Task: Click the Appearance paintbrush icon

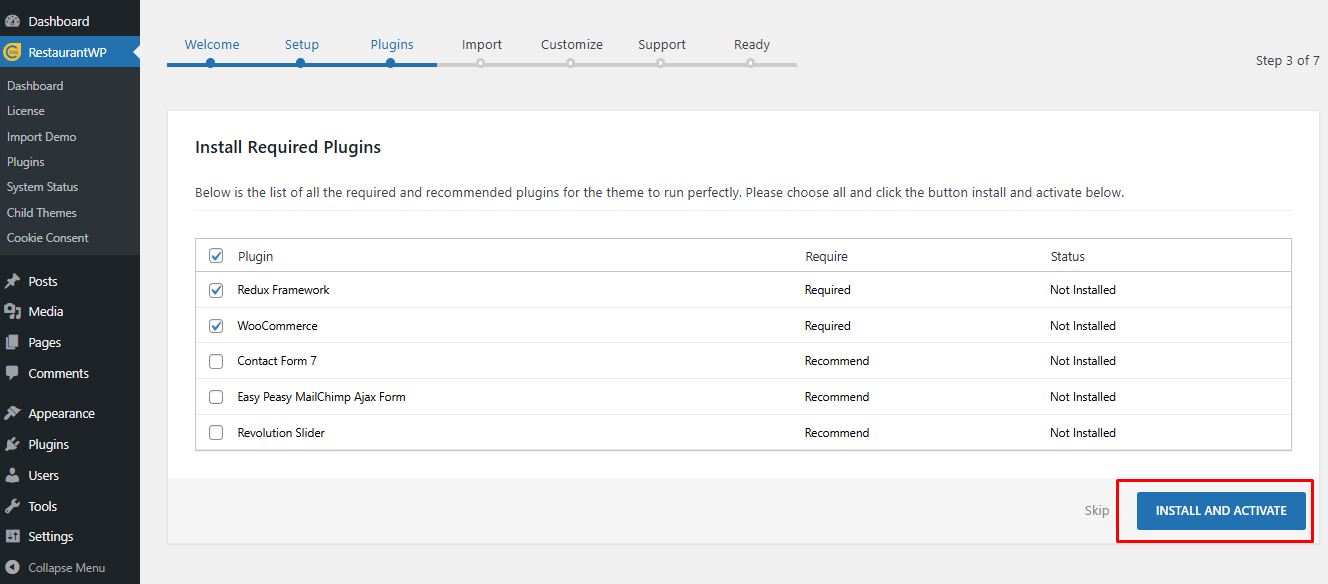Action: [12, 413]
